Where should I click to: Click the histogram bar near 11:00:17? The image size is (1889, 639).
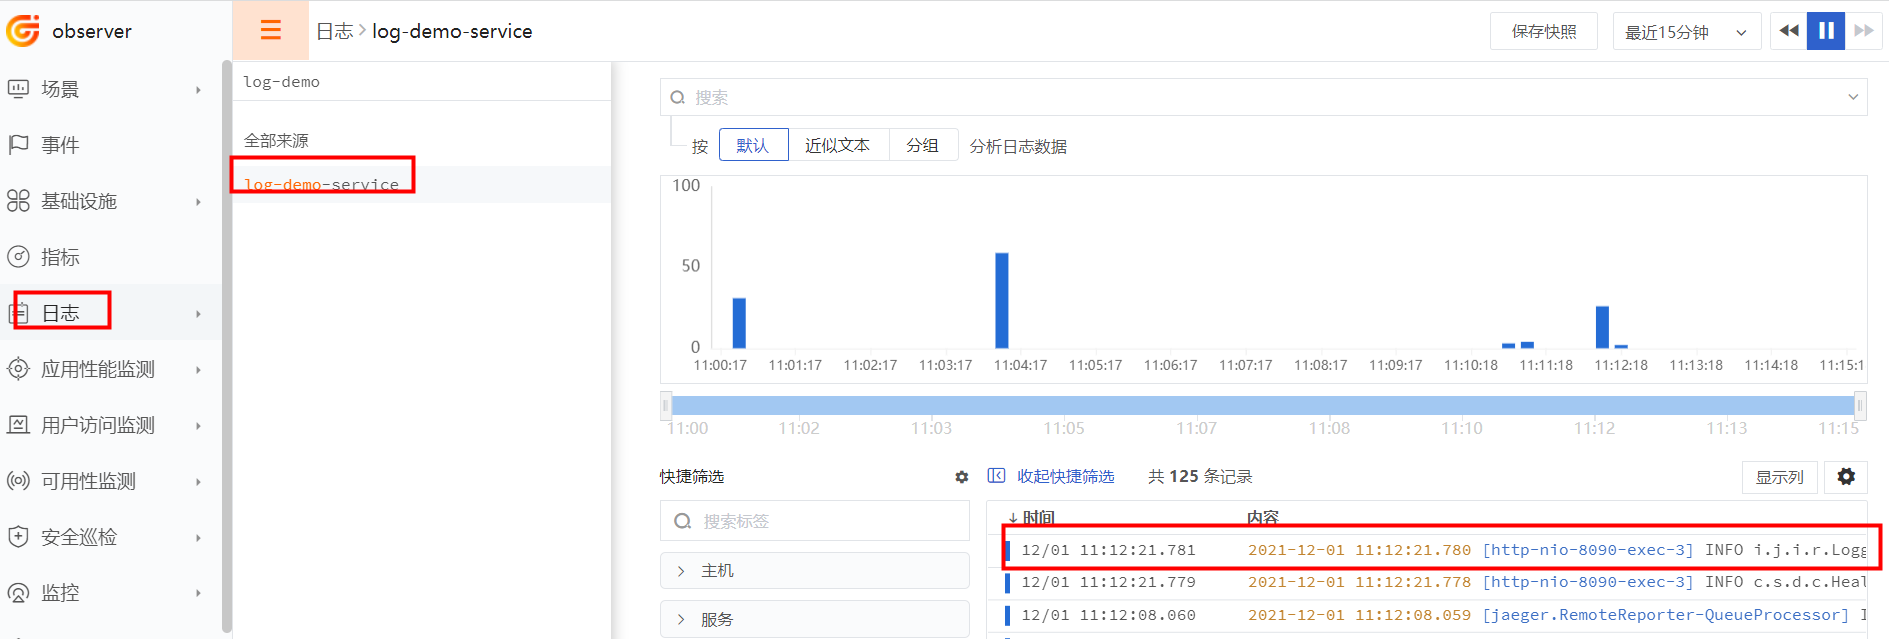[x=739, y=323]
